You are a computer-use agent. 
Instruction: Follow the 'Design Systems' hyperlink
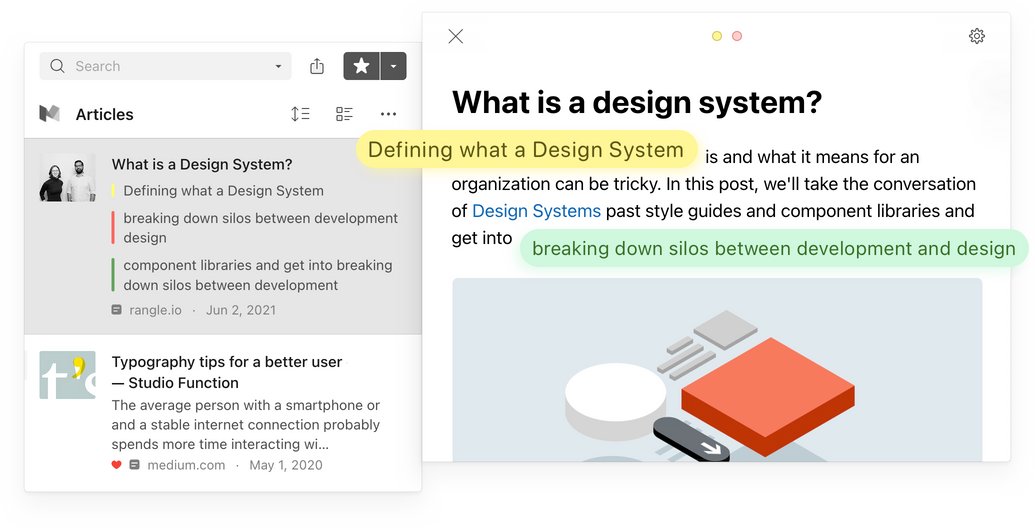coord(536,211)
